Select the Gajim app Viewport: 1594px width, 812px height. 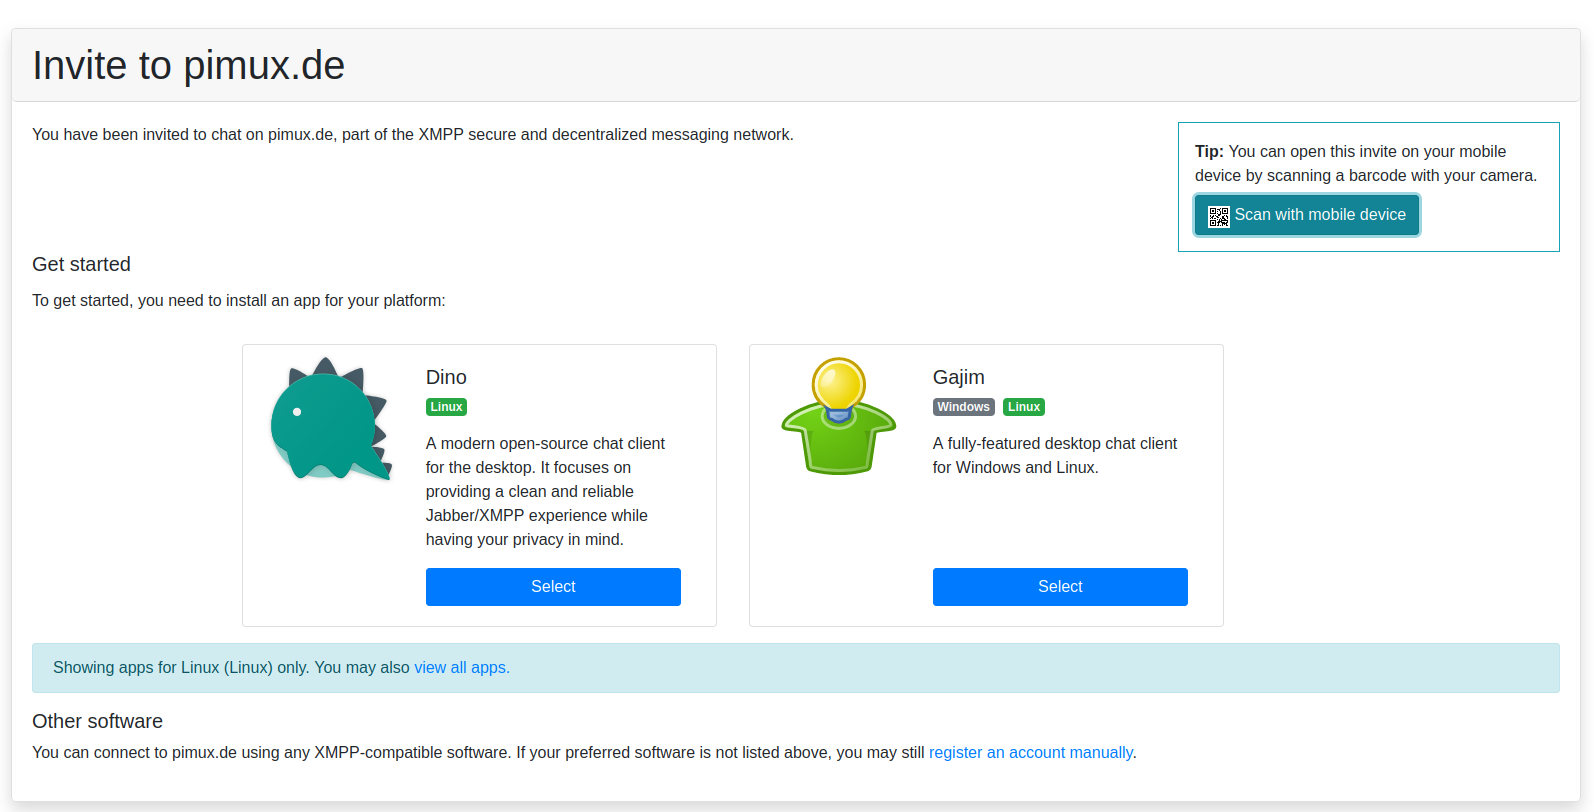1060,587
